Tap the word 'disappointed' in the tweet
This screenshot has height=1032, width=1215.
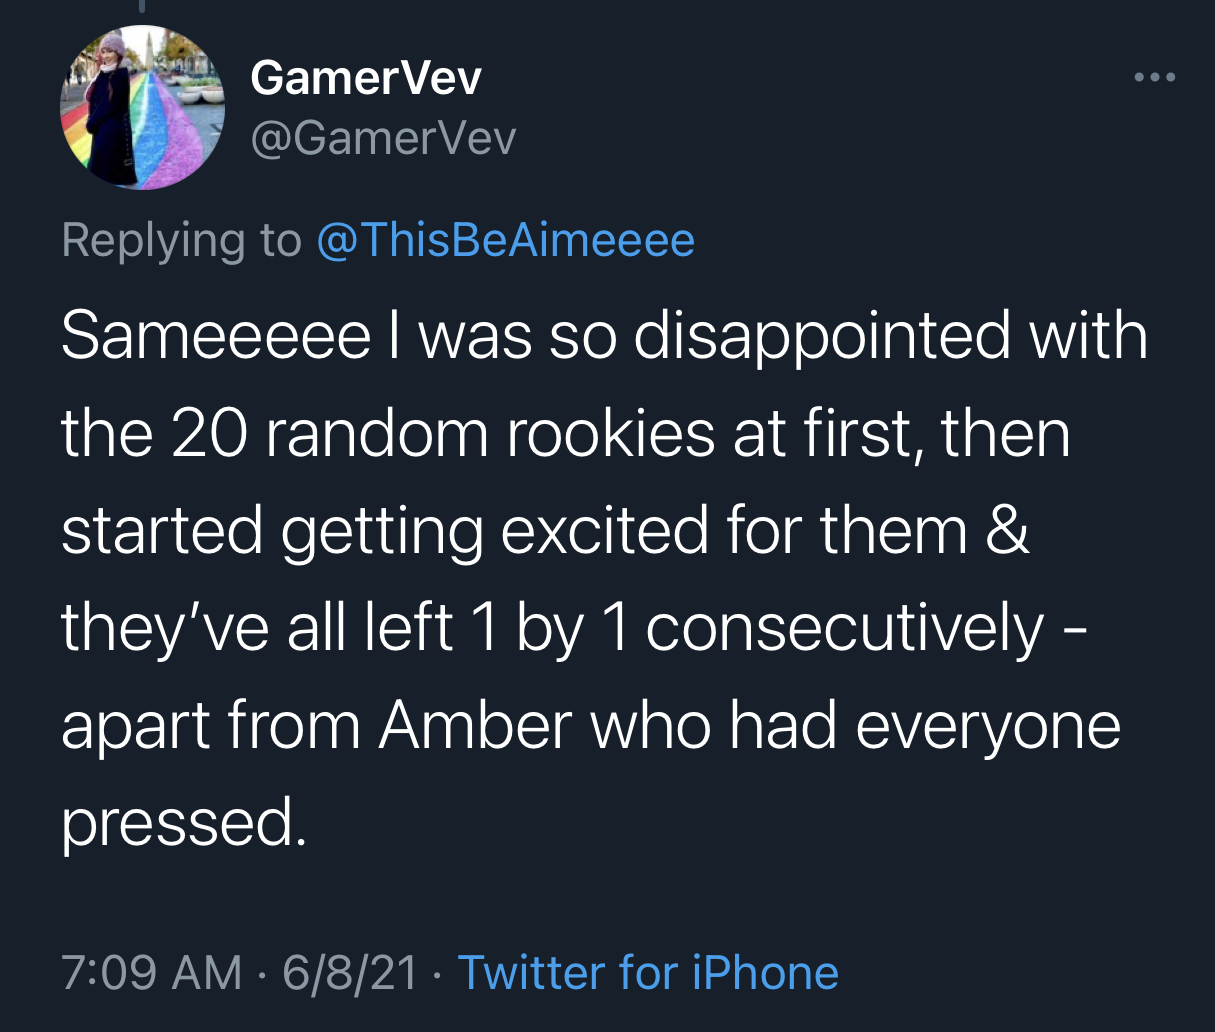click(823, 337)
